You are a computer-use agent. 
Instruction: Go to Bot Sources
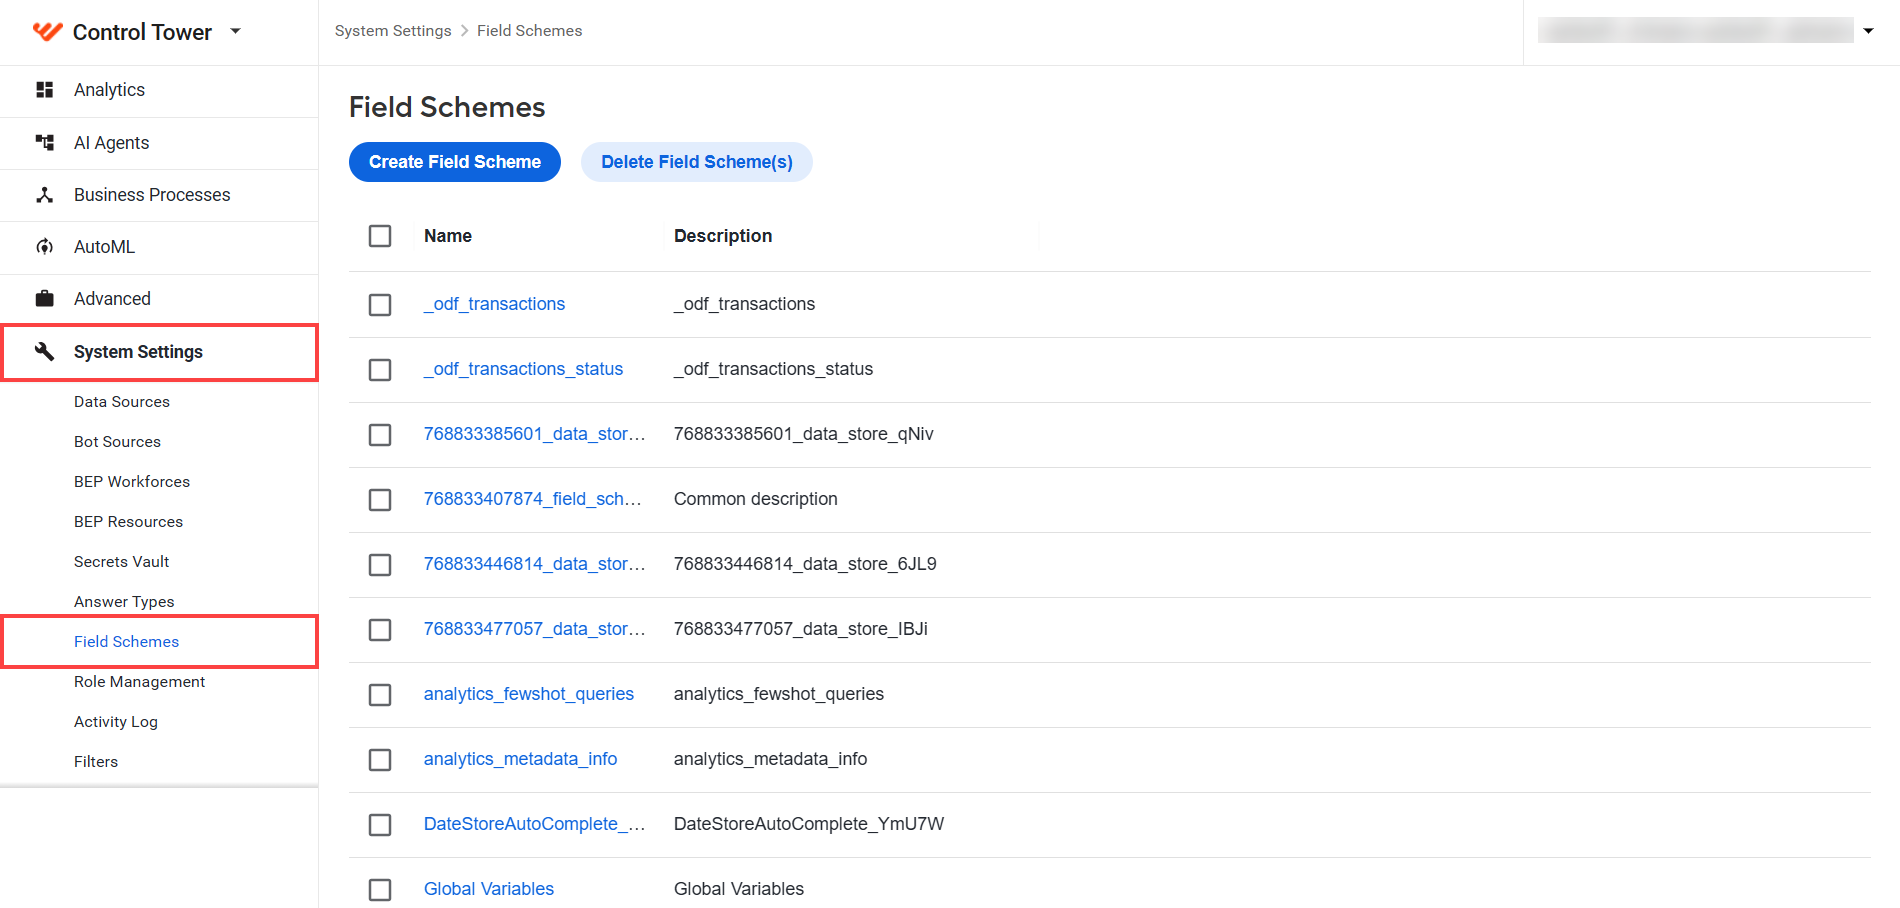pyautogui.click(x=117, y=442)
